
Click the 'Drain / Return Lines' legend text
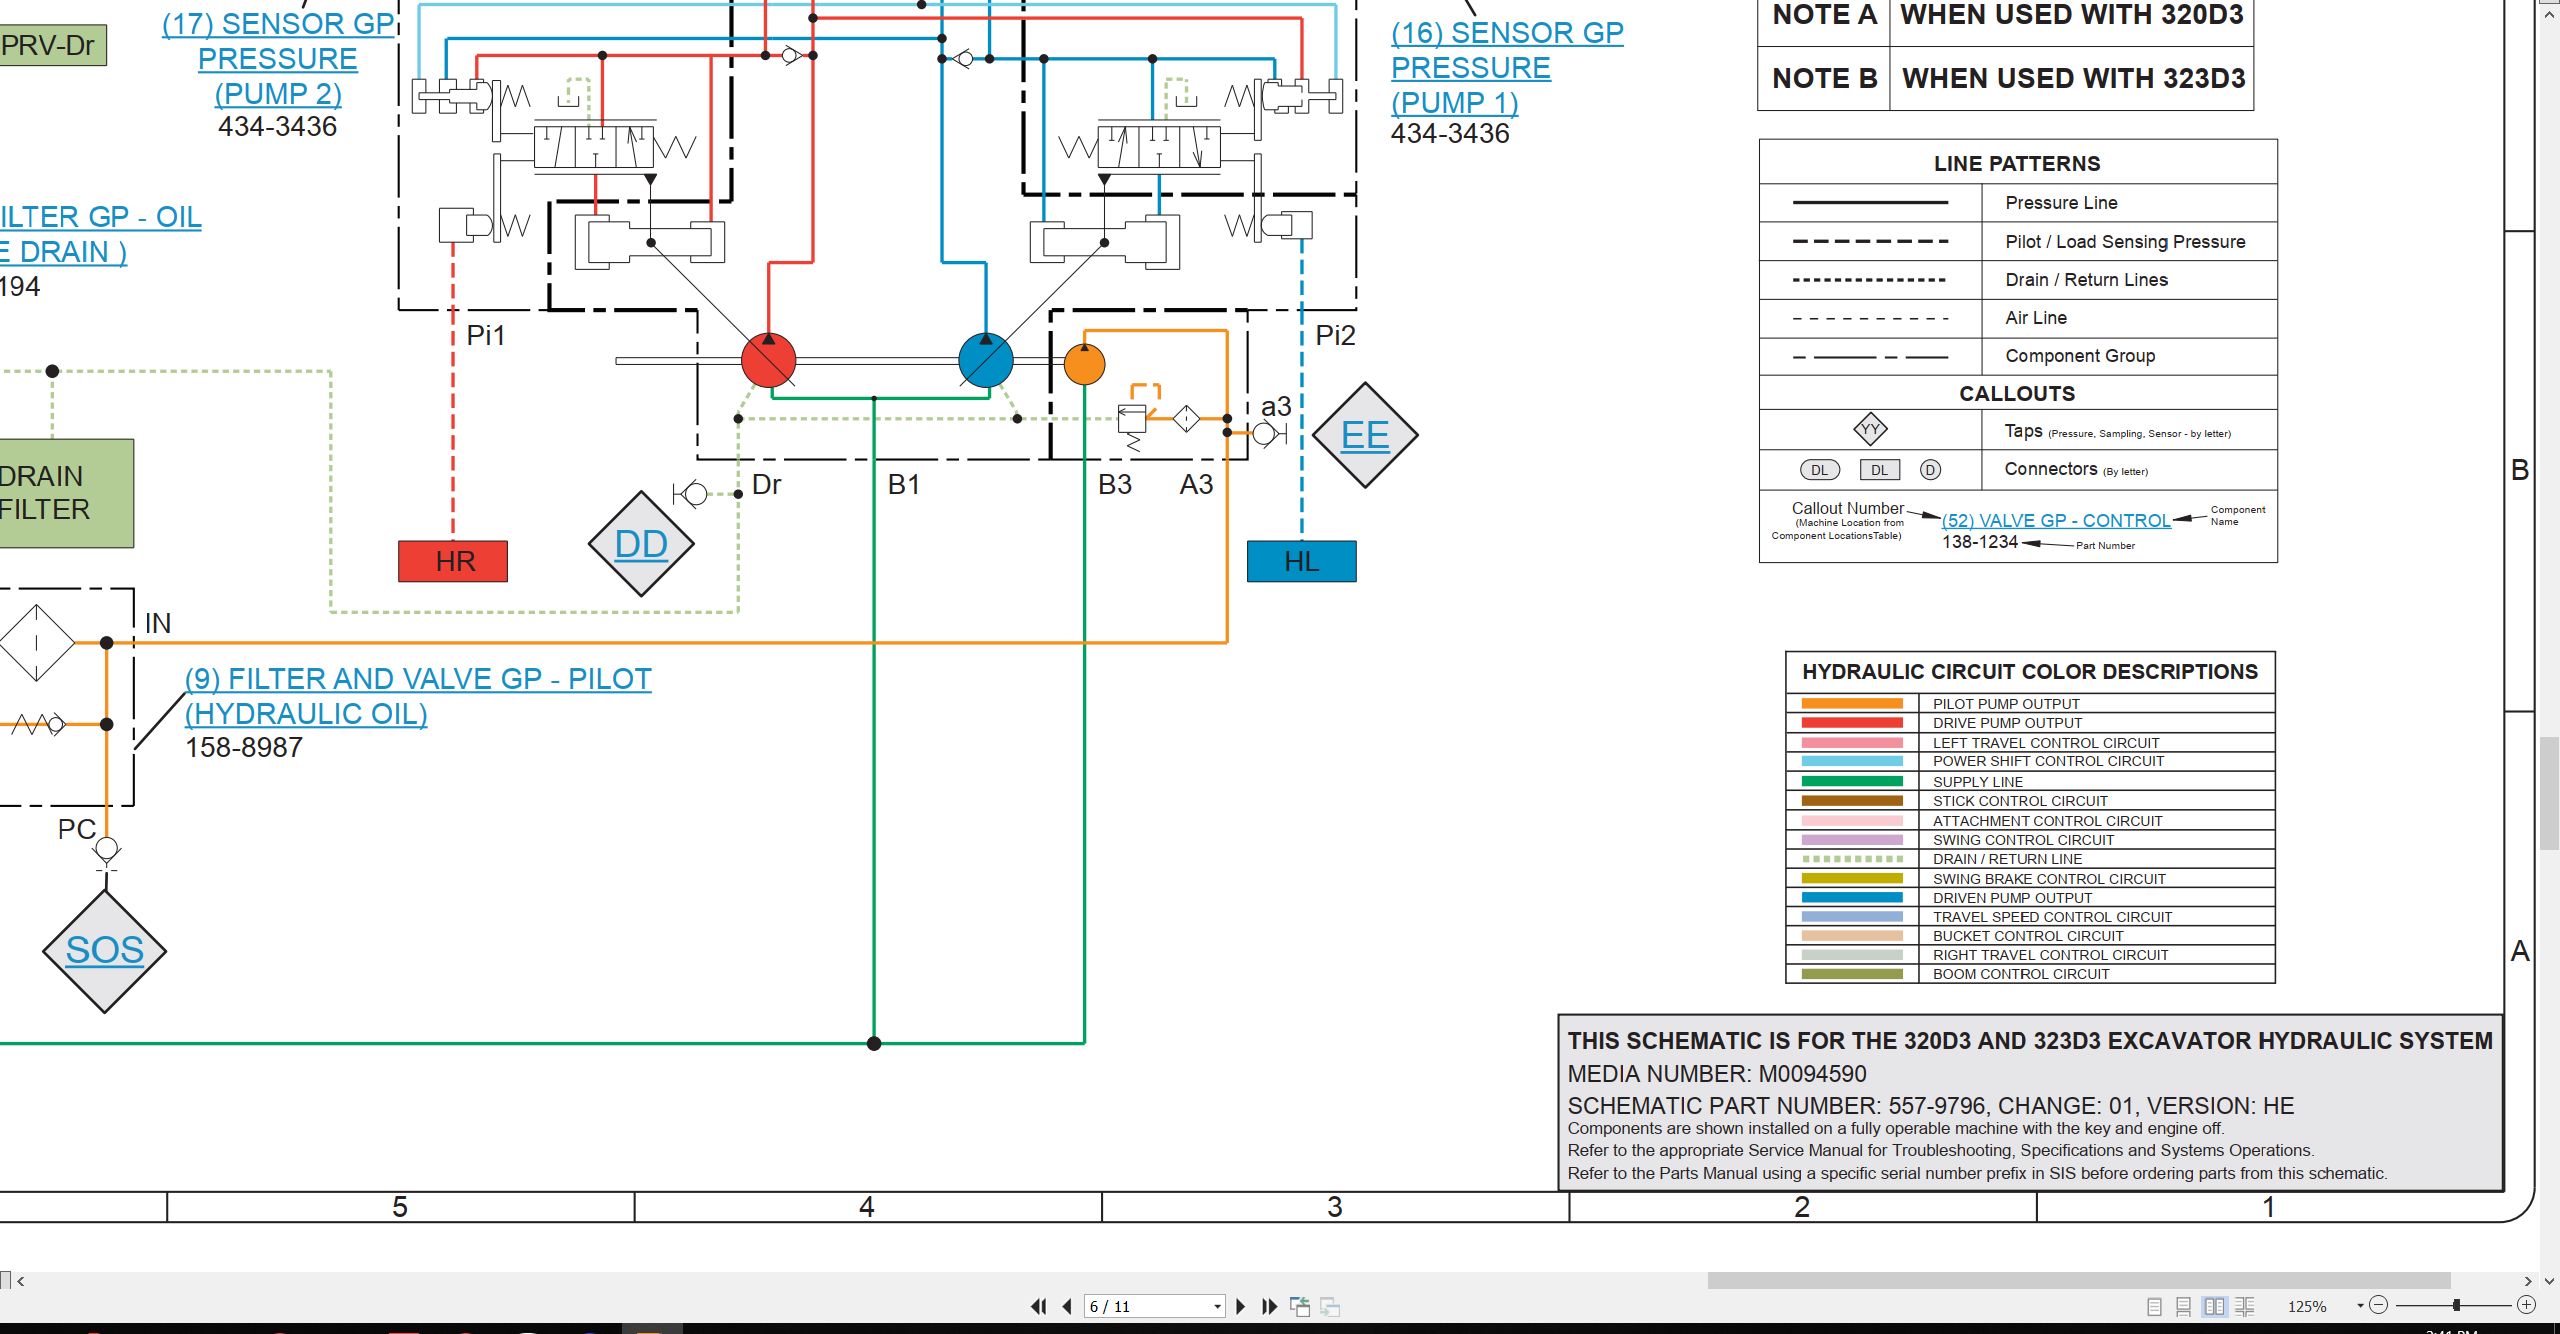click(x=2086, y=279)
